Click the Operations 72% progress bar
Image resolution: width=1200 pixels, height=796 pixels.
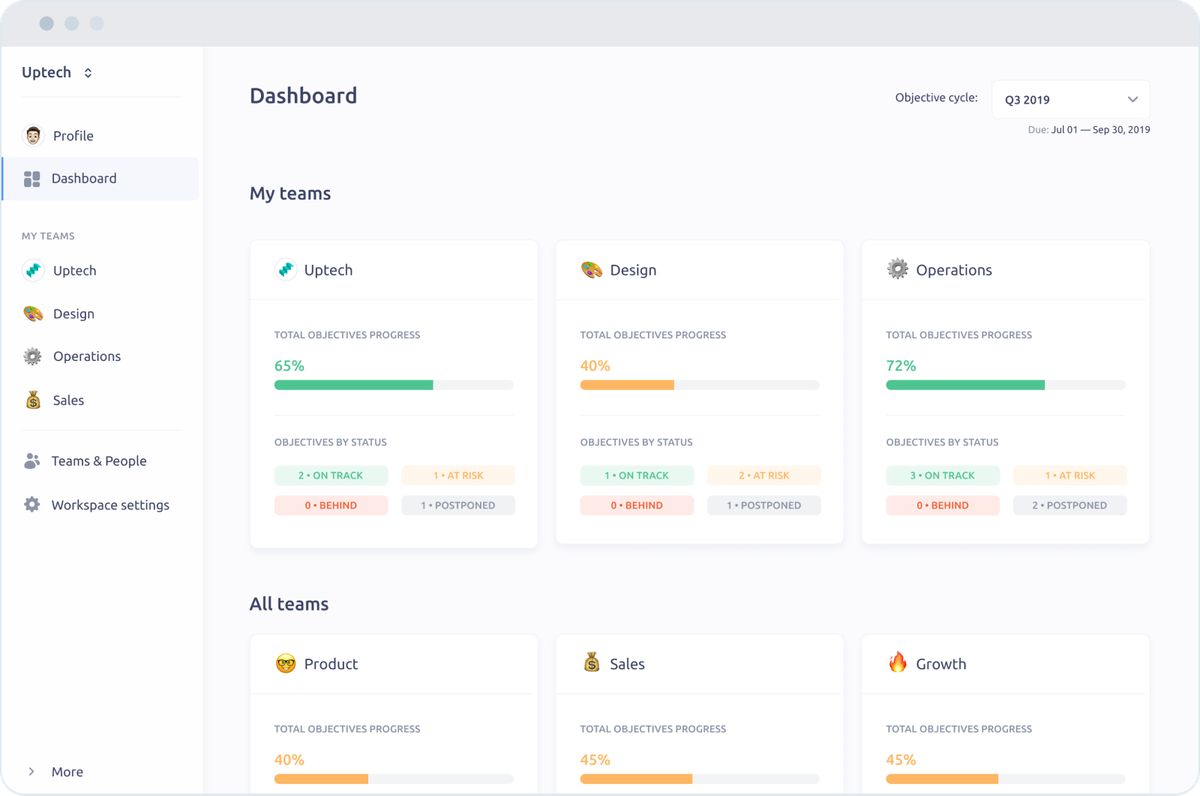coord(1005,385)
